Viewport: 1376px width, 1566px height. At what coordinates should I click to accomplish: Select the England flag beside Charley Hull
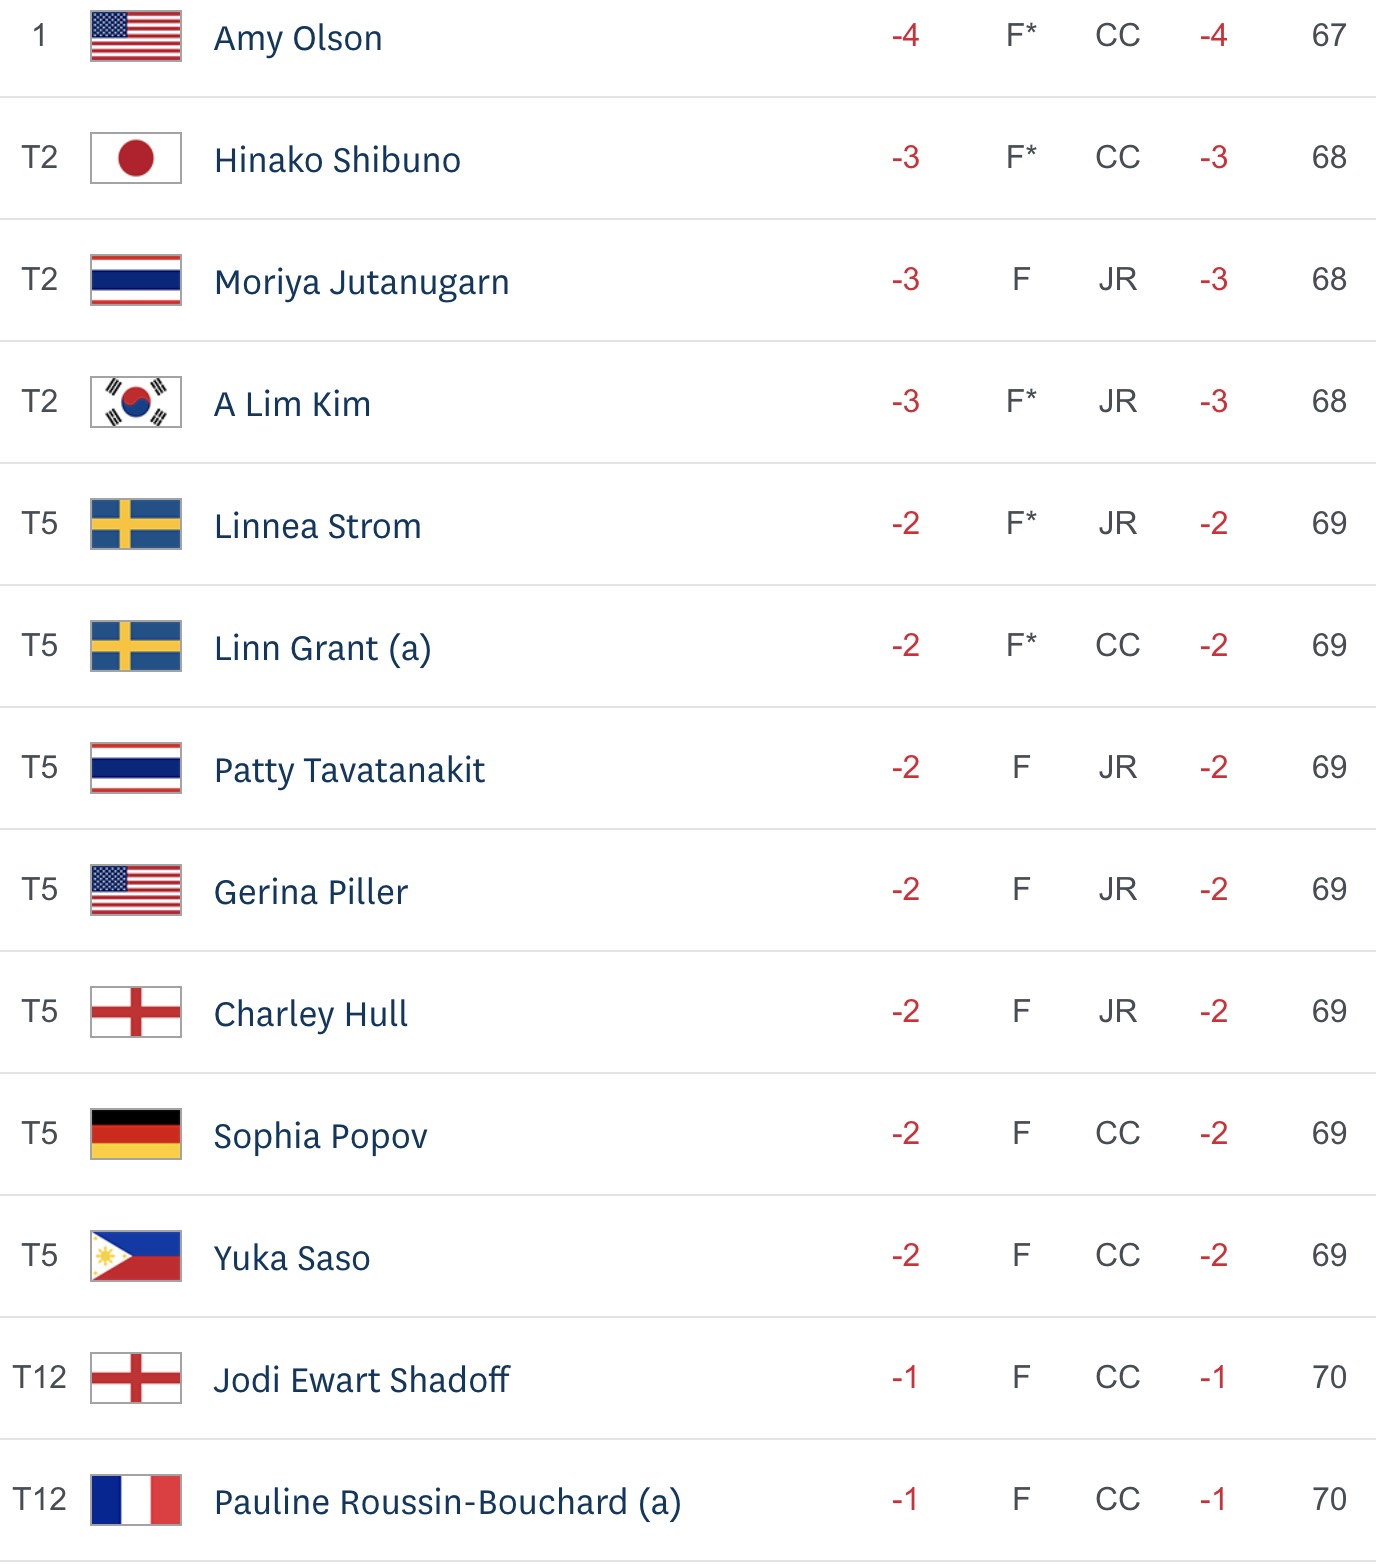click(x=136, y=1012)
